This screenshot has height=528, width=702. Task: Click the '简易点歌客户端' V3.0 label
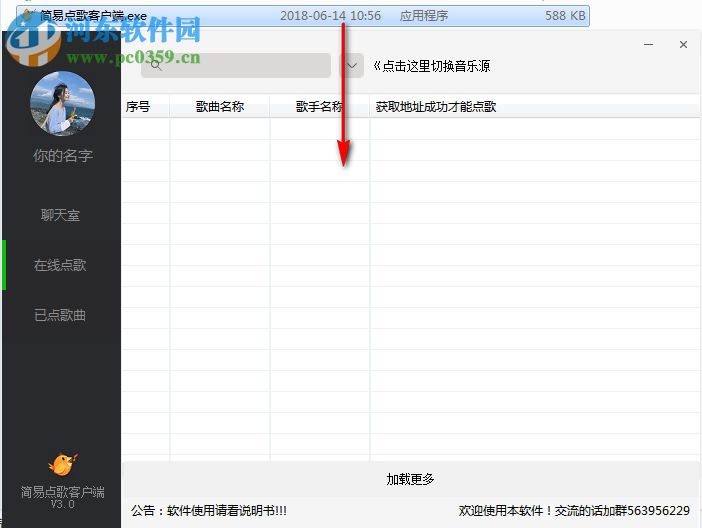(x=63, y=497)
